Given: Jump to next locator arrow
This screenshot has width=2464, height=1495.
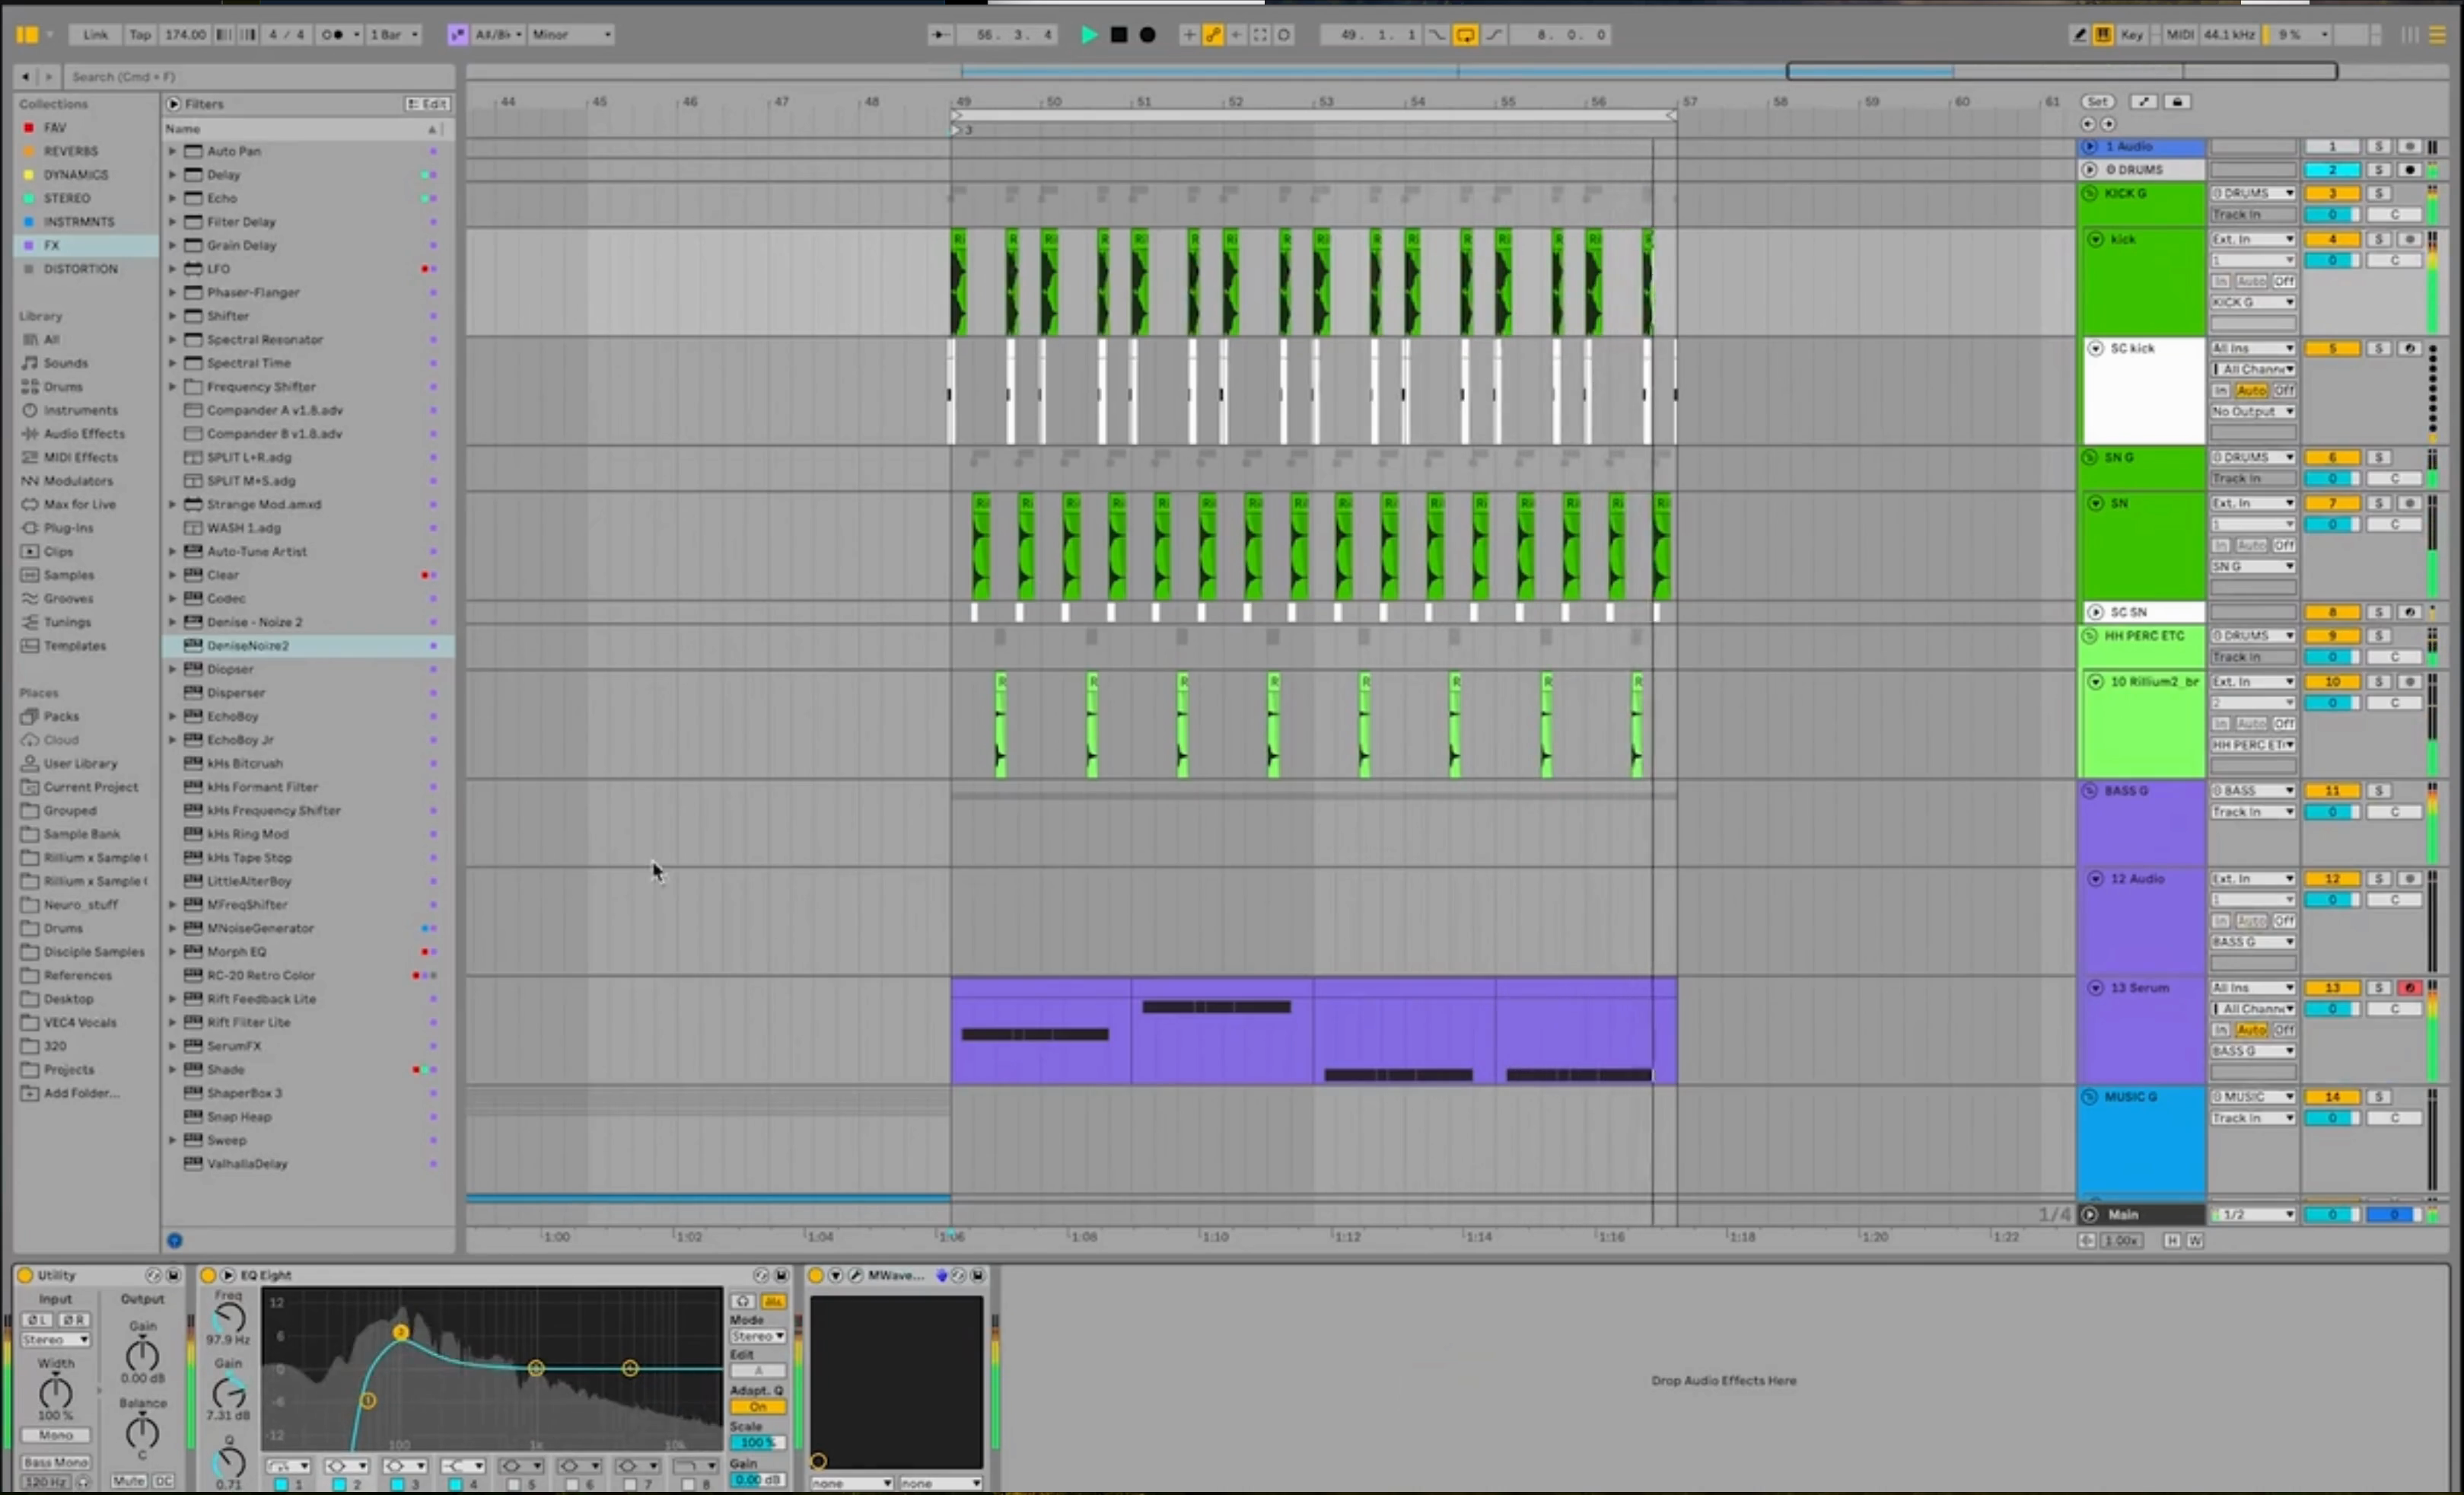Looking at the screenshot, I should (2108, 124).
